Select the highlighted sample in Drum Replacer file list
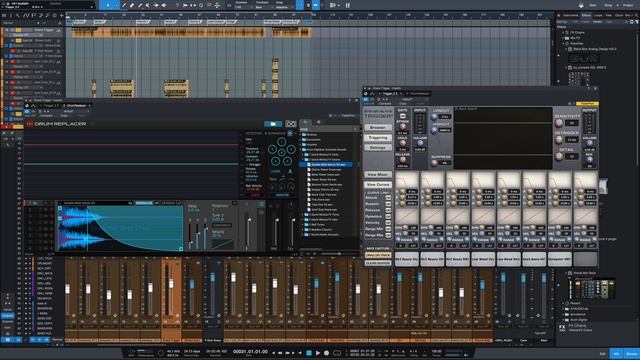 click(326, 164)
